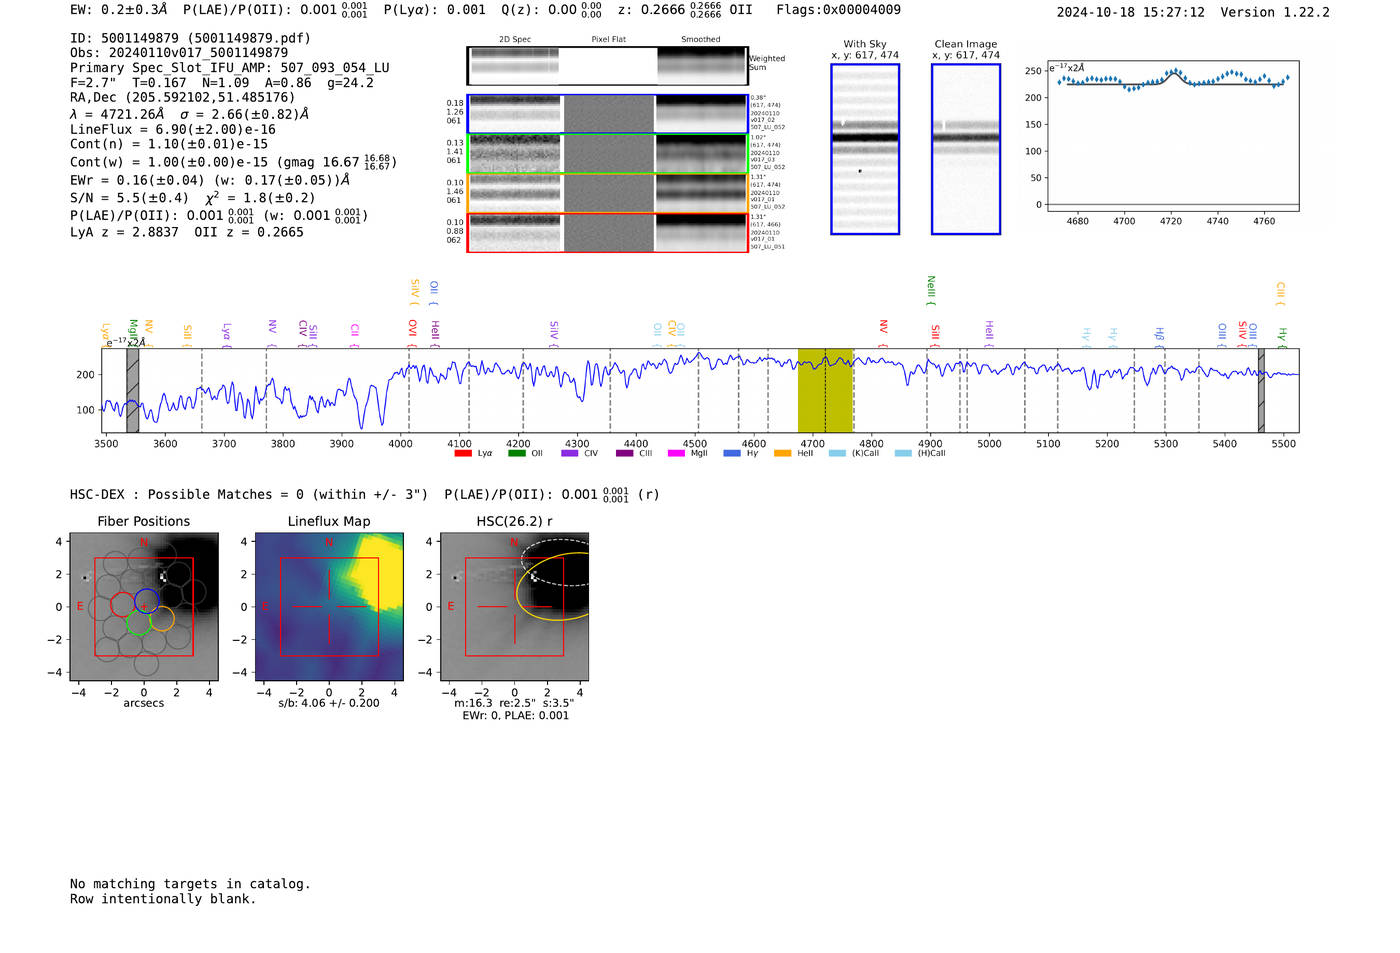Click the green fiber circle in Fiber Positions
The width and height of the screenshot is (1400, 953).
click(139, 622)
